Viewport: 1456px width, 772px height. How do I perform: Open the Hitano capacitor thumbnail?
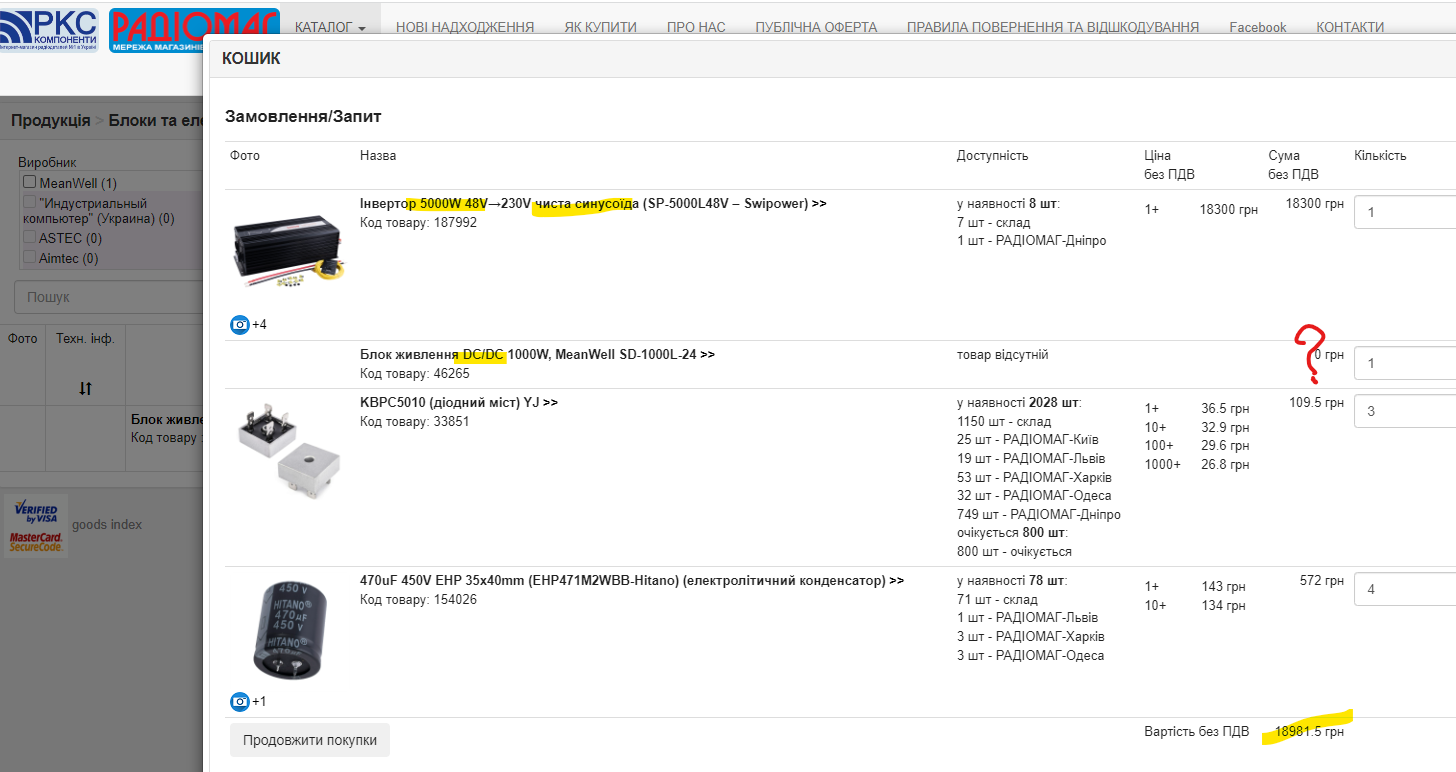tap(288, 630)
